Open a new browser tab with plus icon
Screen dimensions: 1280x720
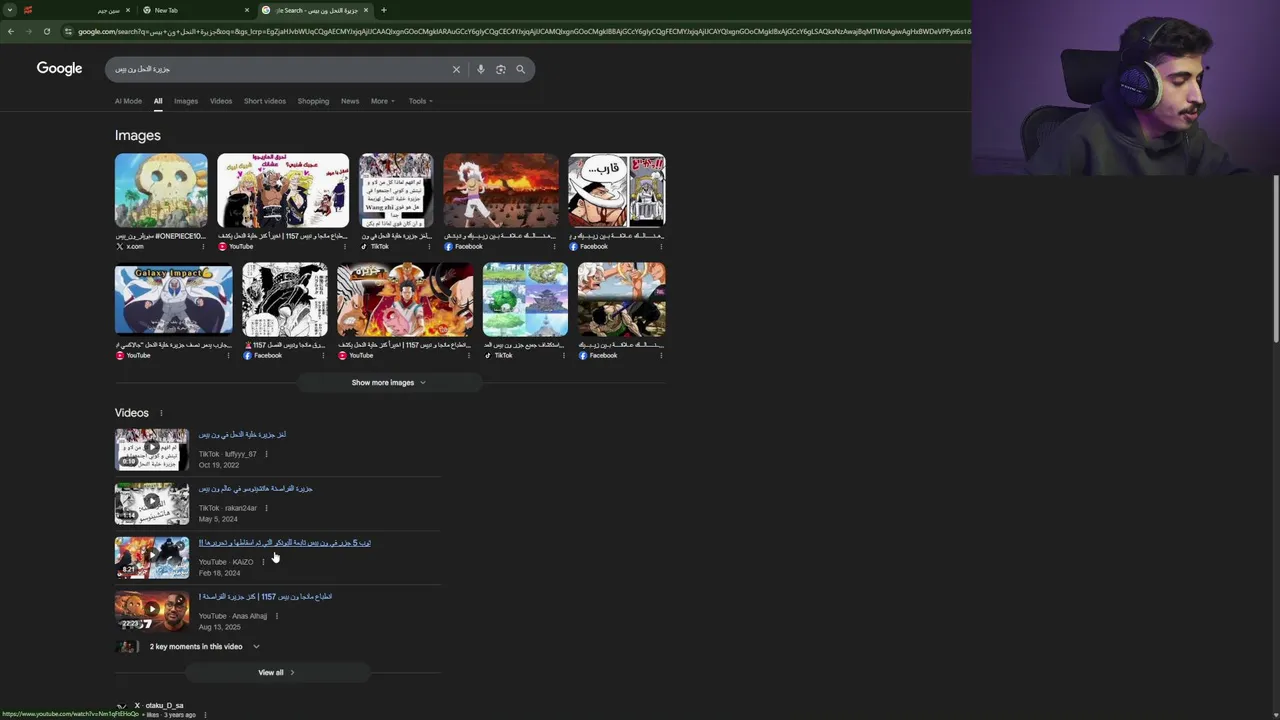tap(383, 10)
